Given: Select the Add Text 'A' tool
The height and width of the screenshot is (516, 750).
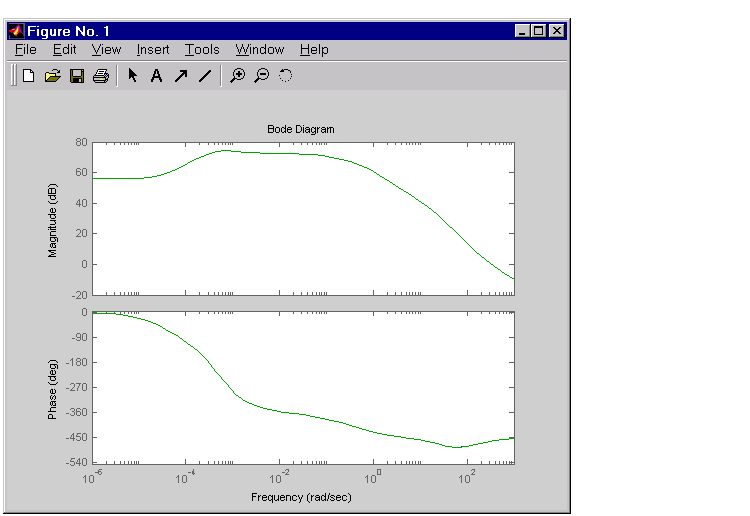Looking at the screenshot, I should [156, 75].
